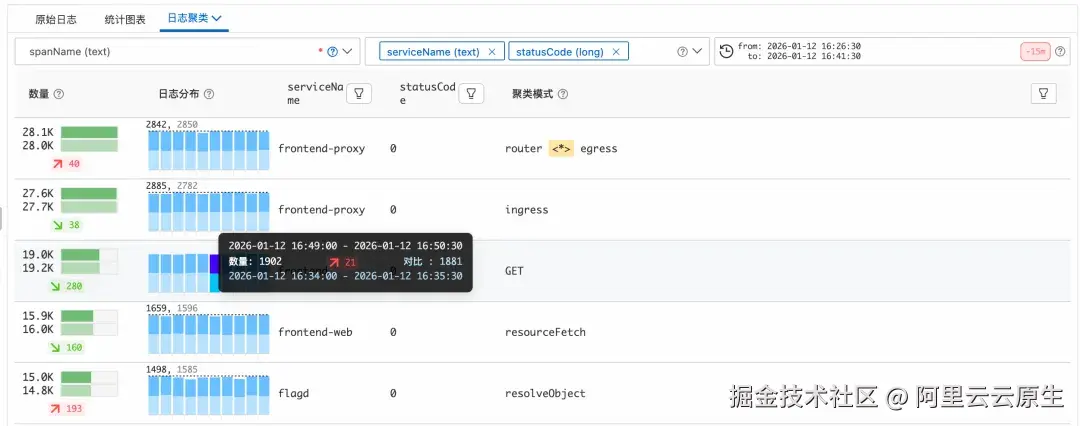
Task: Click the 28.1K count bar
Action: (x=90, y=132)
